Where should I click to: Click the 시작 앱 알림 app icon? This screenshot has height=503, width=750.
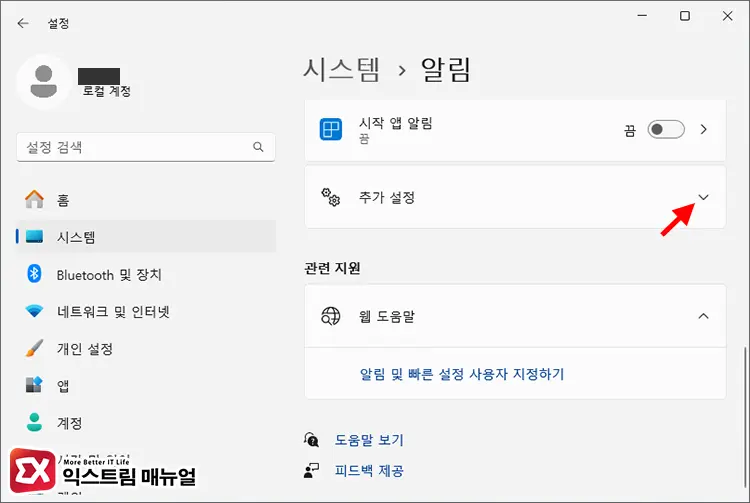point(331,129)
